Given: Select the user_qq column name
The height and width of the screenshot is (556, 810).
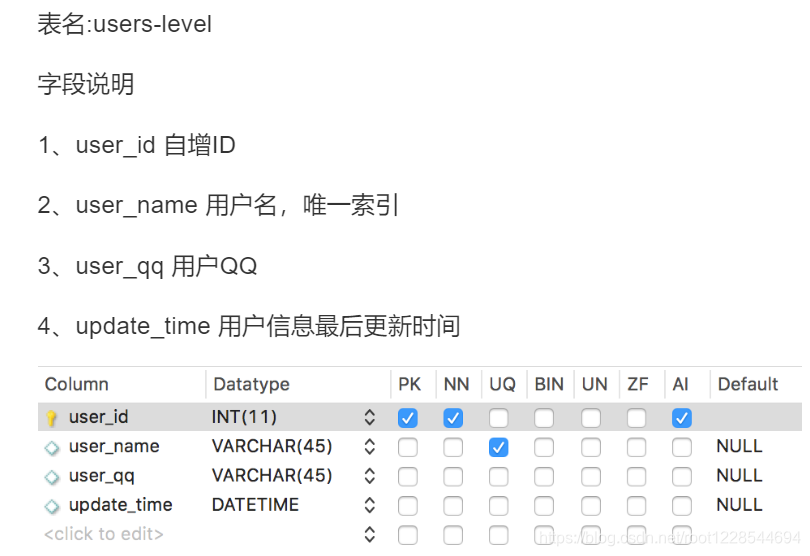Looking at the screenshot, I should [x=102, y=476].
